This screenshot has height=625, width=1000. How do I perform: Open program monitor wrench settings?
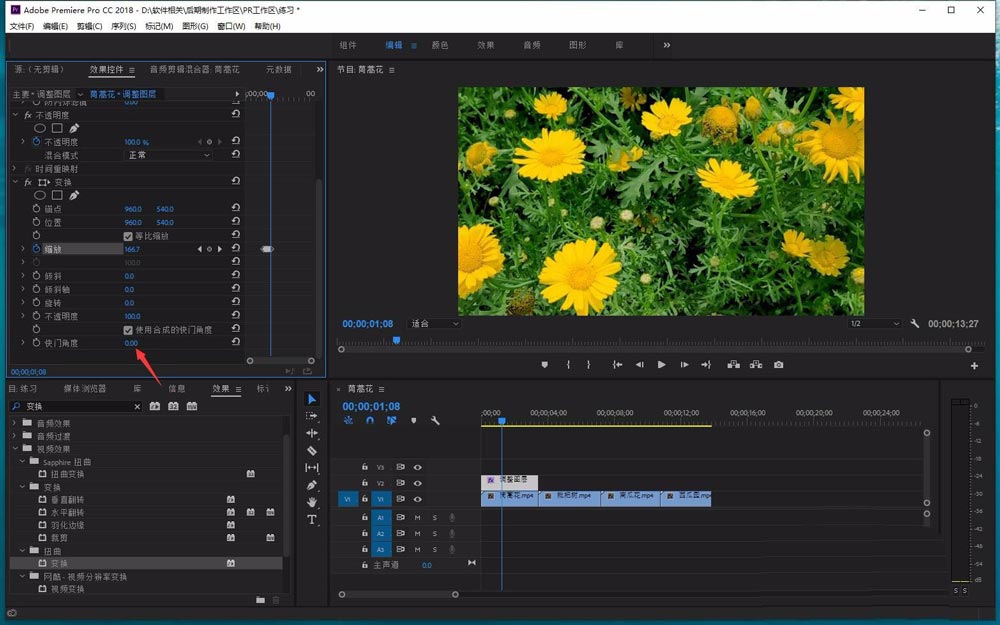(915, 324)
